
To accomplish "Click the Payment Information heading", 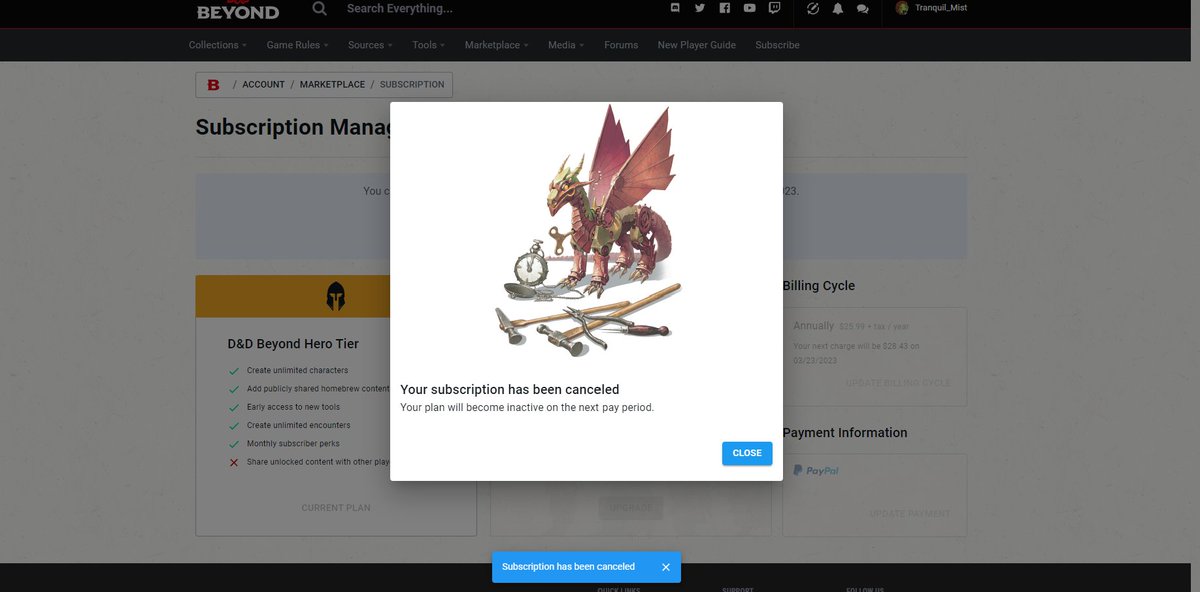I will click(x=845, y=433).
